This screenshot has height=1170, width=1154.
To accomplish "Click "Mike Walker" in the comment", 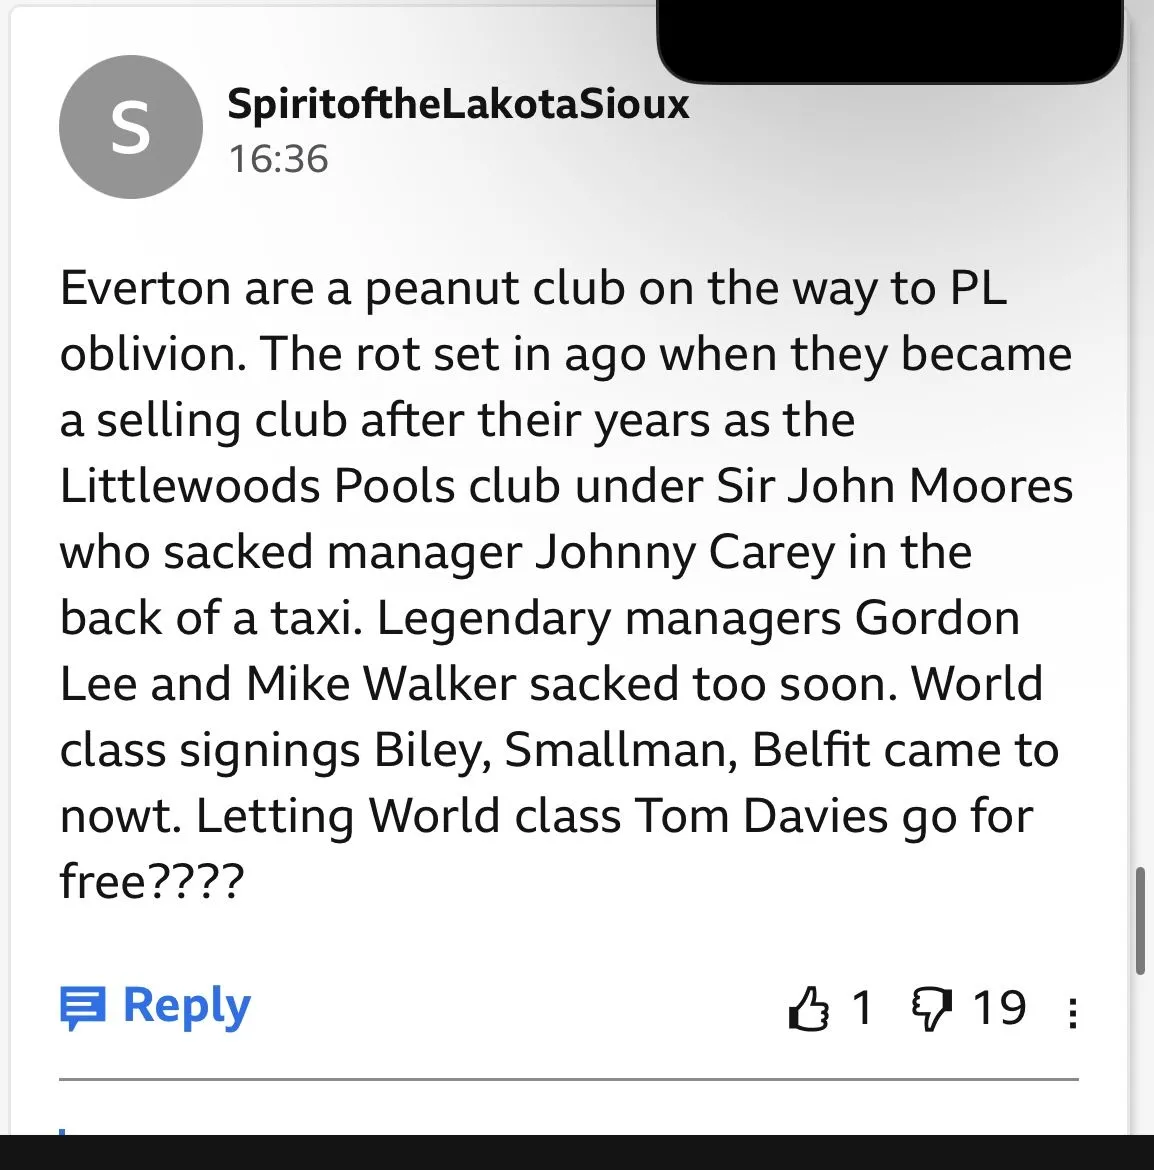I will [380, 685].
